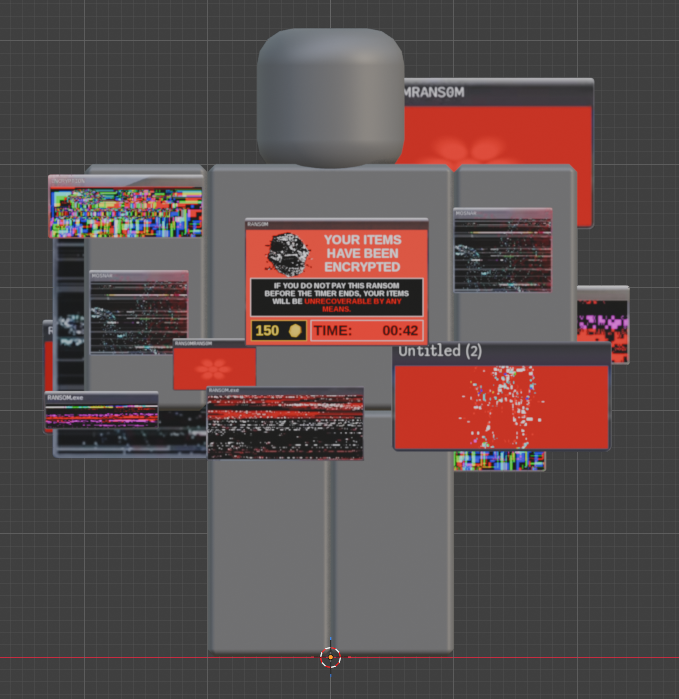Screen dimensions: 679x699
Task: Click the 'YOUR ITEMS HAVE BEEN ENCRYPTED' heading
Action: [x=362, y=253]
